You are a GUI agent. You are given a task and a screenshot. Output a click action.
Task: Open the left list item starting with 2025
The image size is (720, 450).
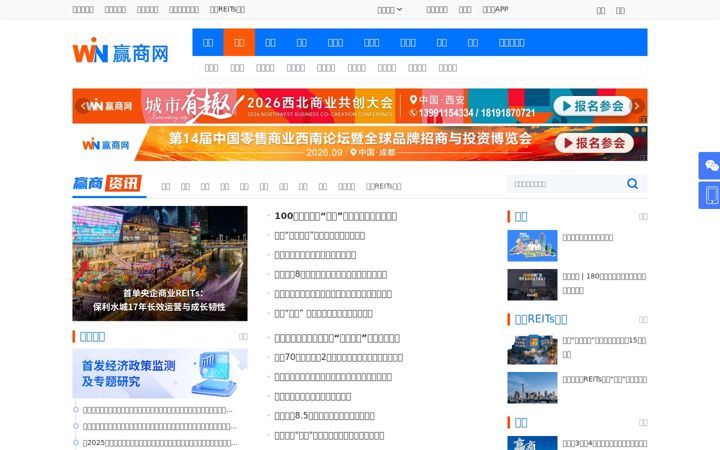(x=160, y=443)
